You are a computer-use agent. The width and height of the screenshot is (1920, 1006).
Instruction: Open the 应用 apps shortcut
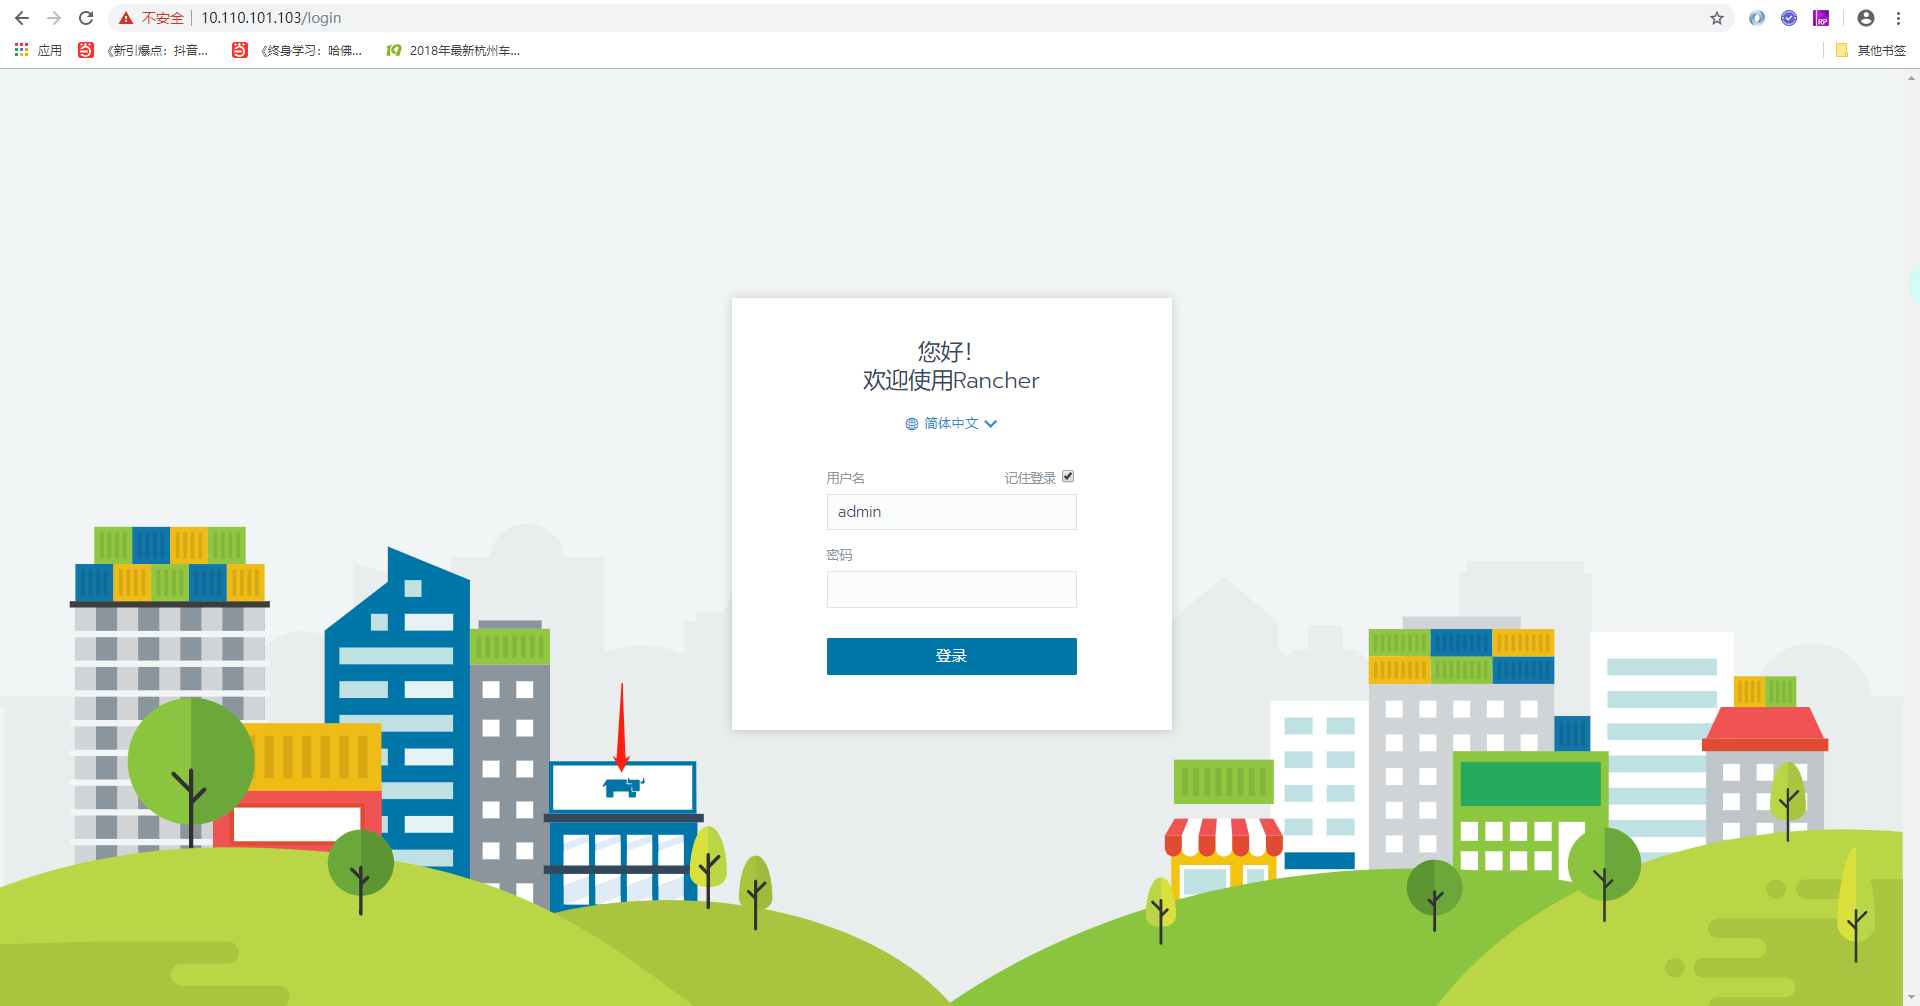[38, 50]
